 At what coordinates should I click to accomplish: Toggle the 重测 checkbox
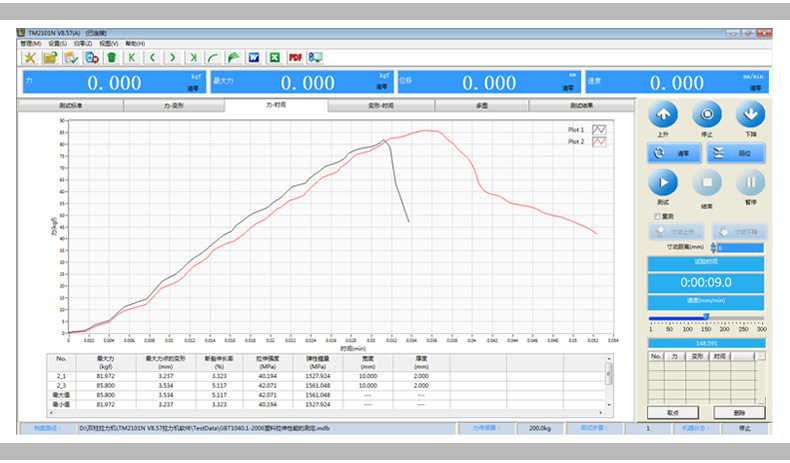(x=655, y=215)
